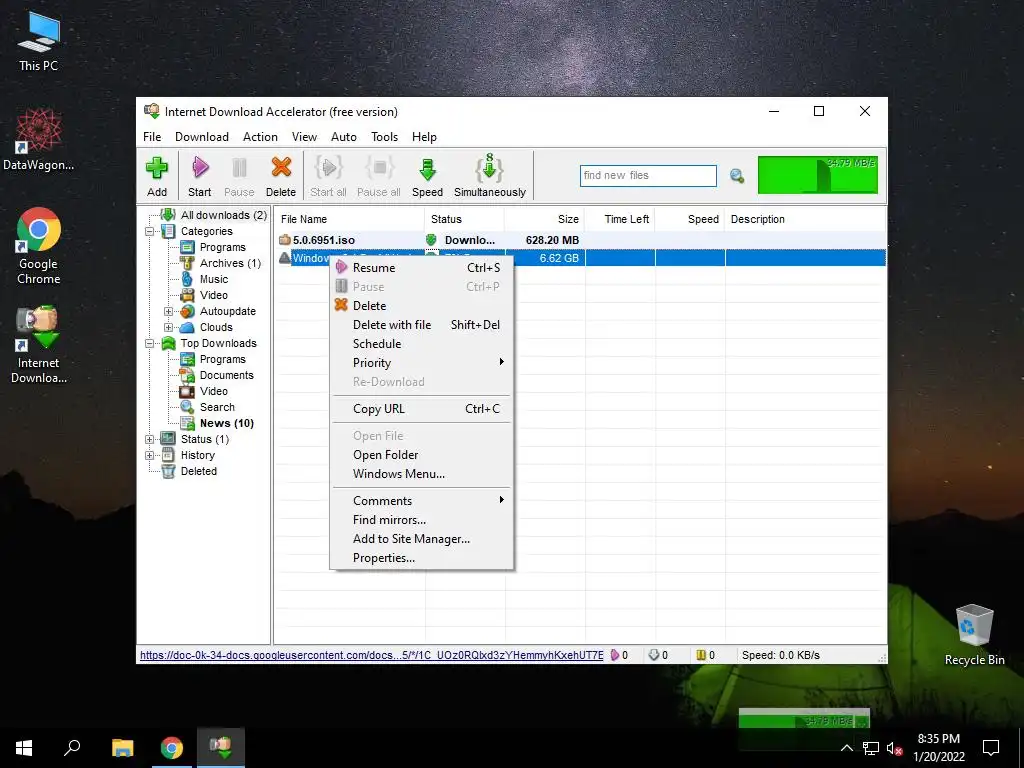Open the Recycle Bin desktop icon
This screenshot has height=768, width=1024.
tap(974, 634)
